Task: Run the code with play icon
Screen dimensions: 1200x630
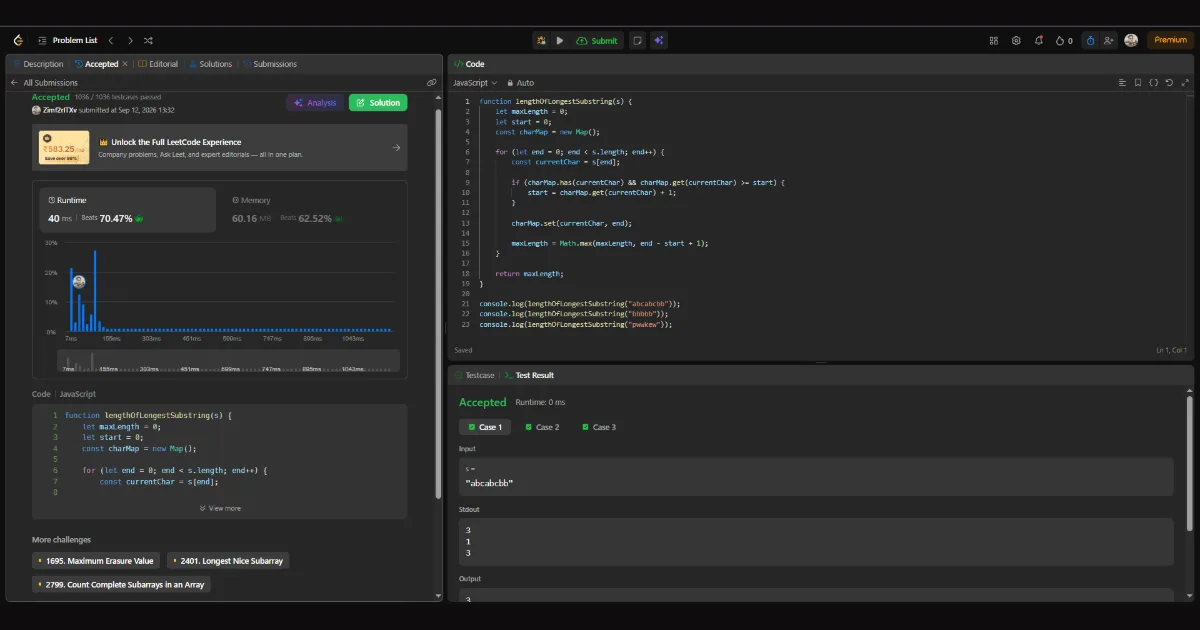Action: coord(560,40)
